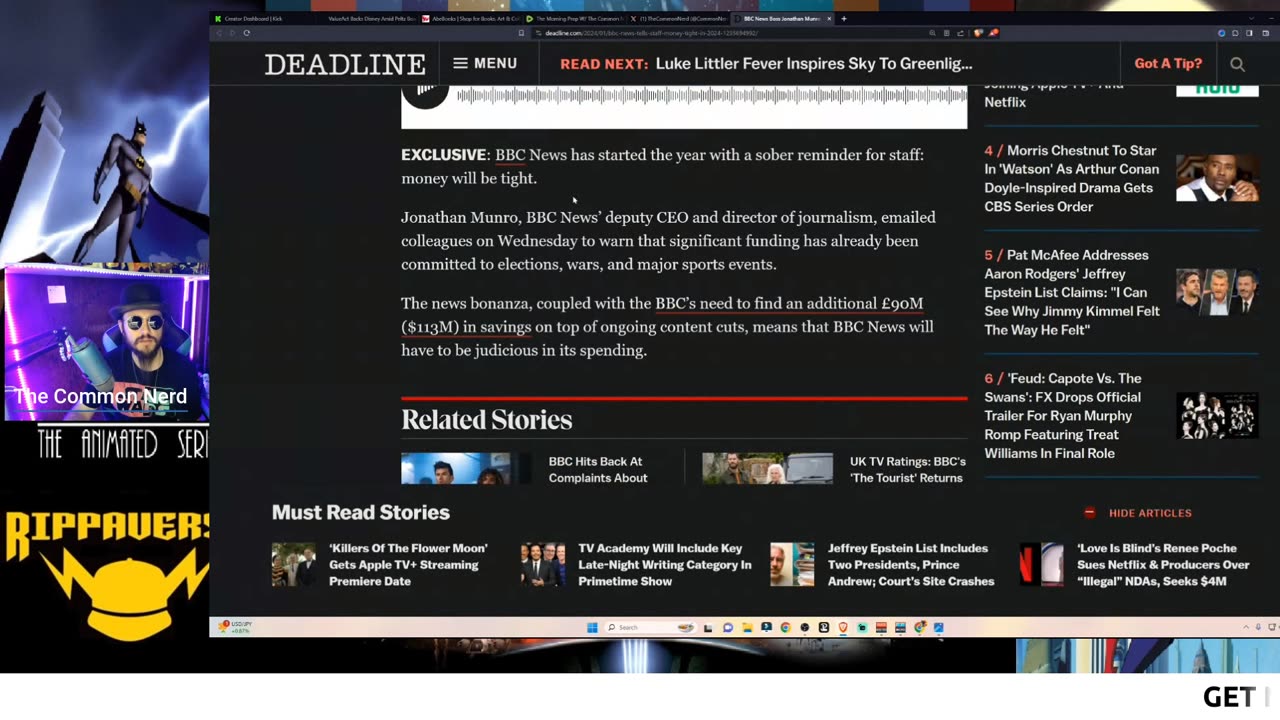Open a new browser tab
The width and height of the screenshot is (1280, 720).
844,18
